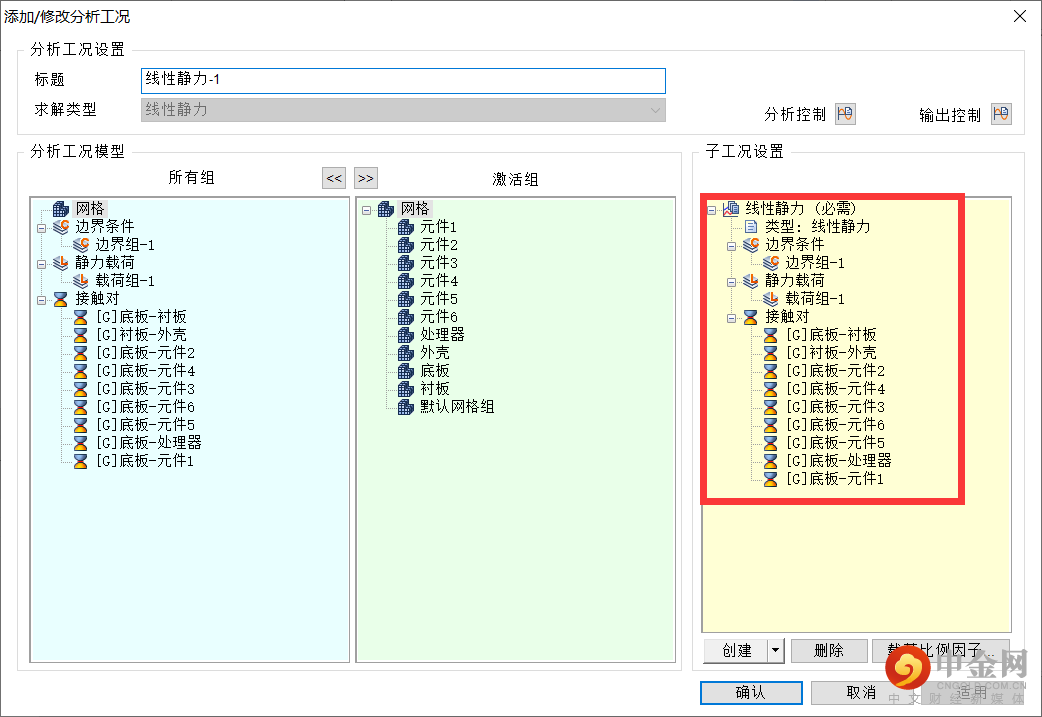The image size is (1042, 717).
Task: Click the >> move-to-active-groups button
Action: click(365, 178)
